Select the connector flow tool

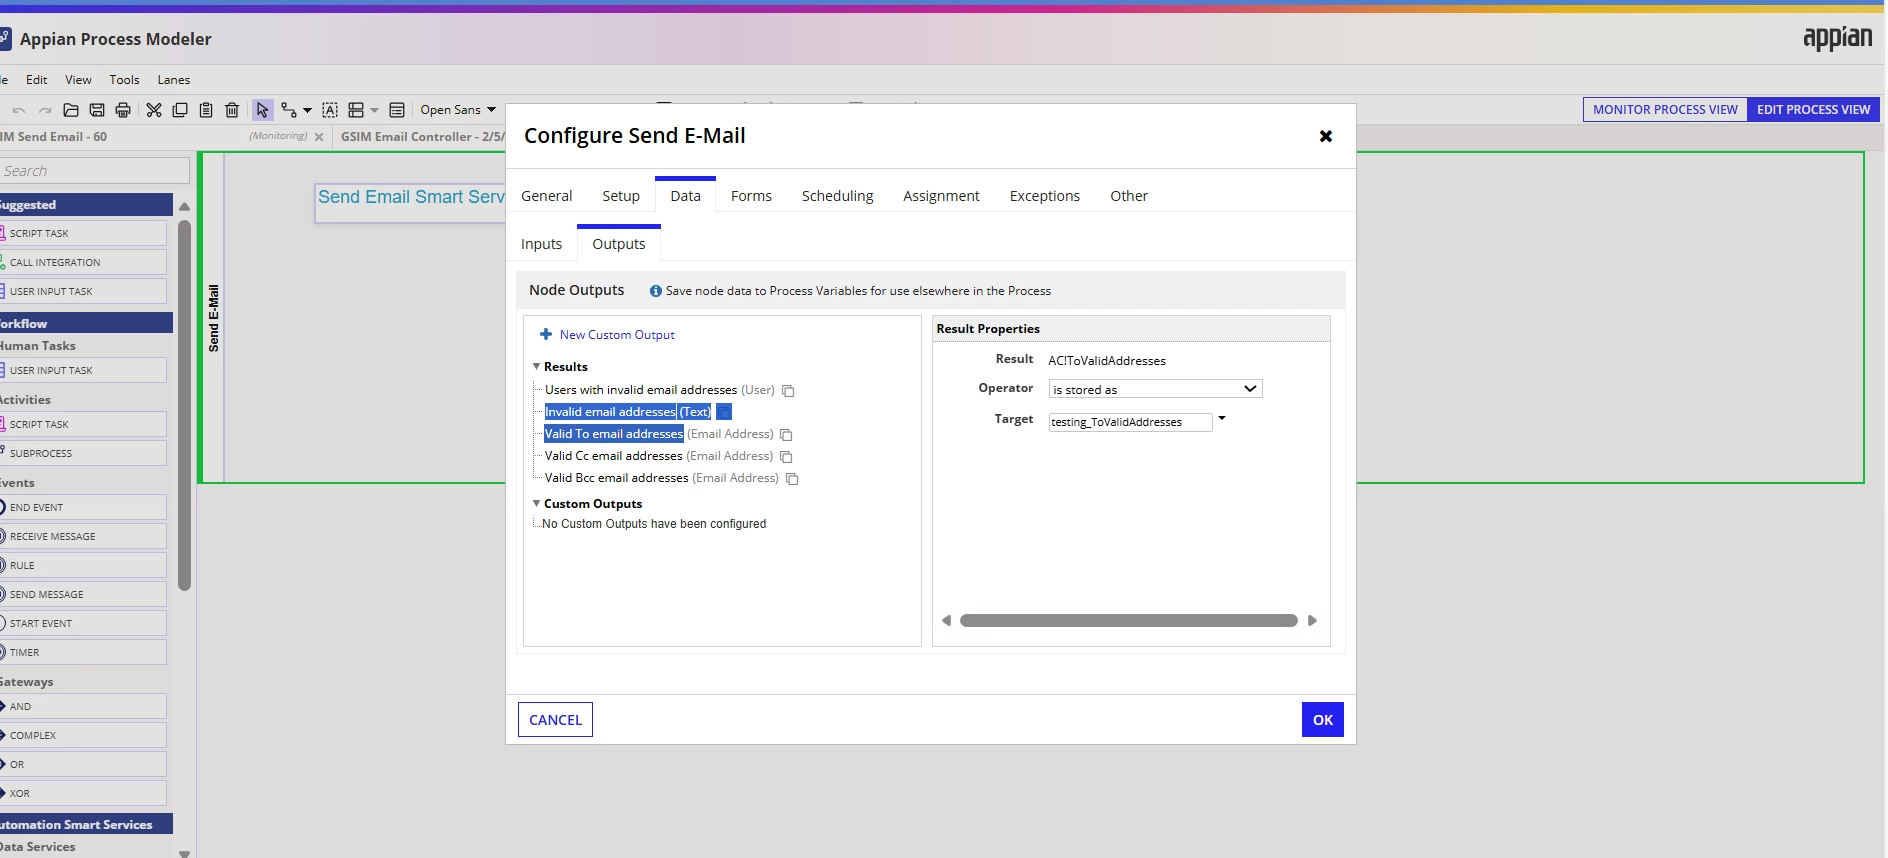(289, 110)
